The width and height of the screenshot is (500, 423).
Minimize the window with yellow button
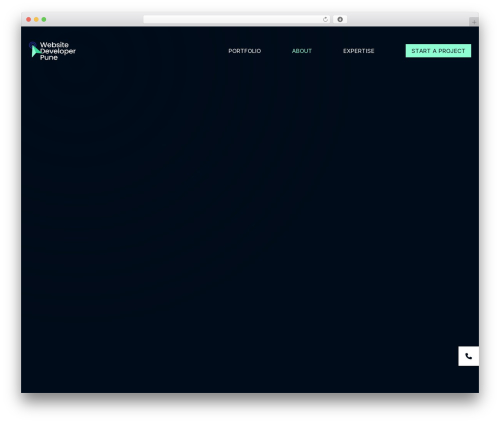coord(36,19)
